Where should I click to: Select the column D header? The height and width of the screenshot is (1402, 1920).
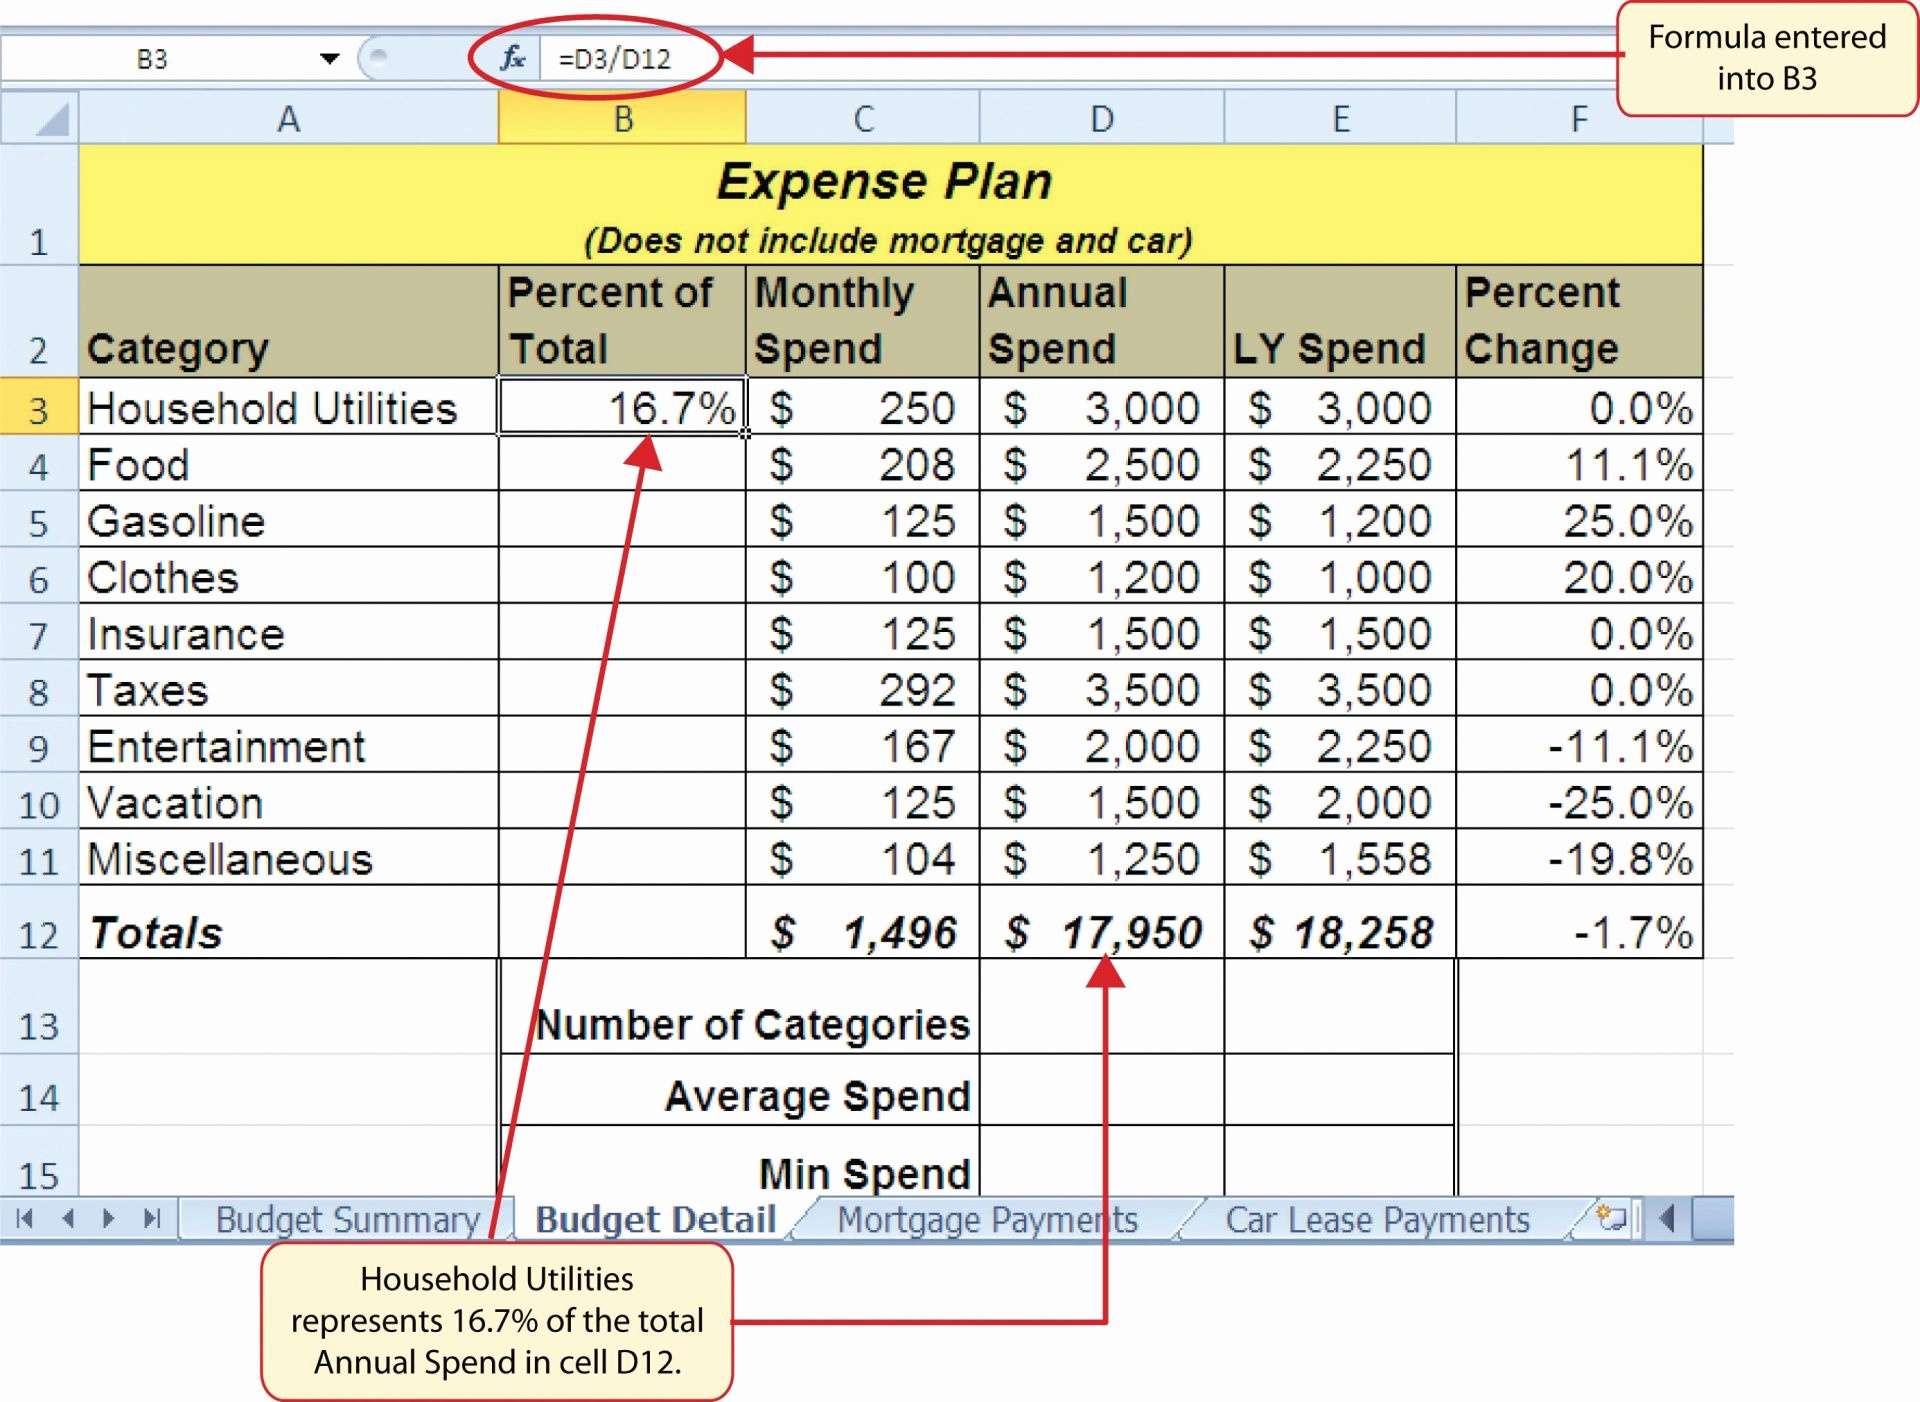click(x=1101, y=119)
